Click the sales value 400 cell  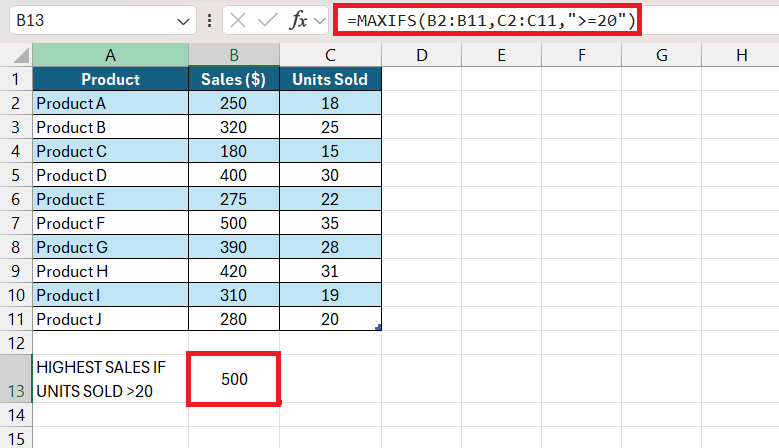234,175
